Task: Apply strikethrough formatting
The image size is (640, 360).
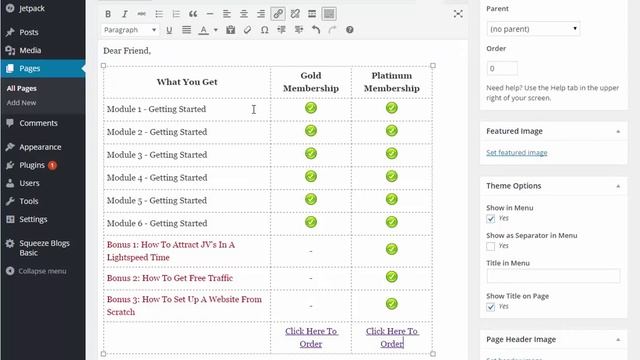Action: point(142,14)
